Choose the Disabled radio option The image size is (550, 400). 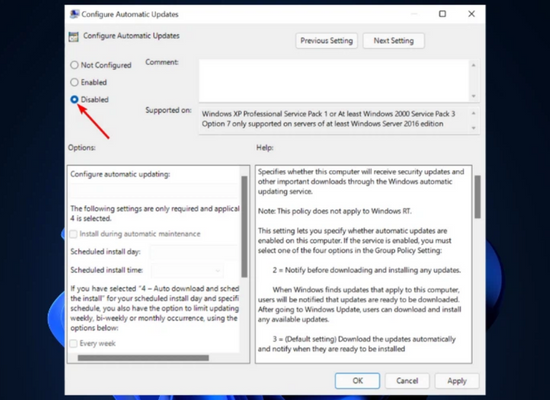pyautogui.click(x=74, y=100)
